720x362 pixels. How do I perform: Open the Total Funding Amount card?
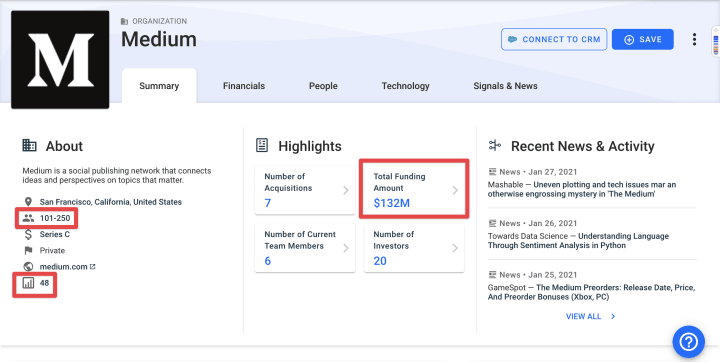pos(414,190)
